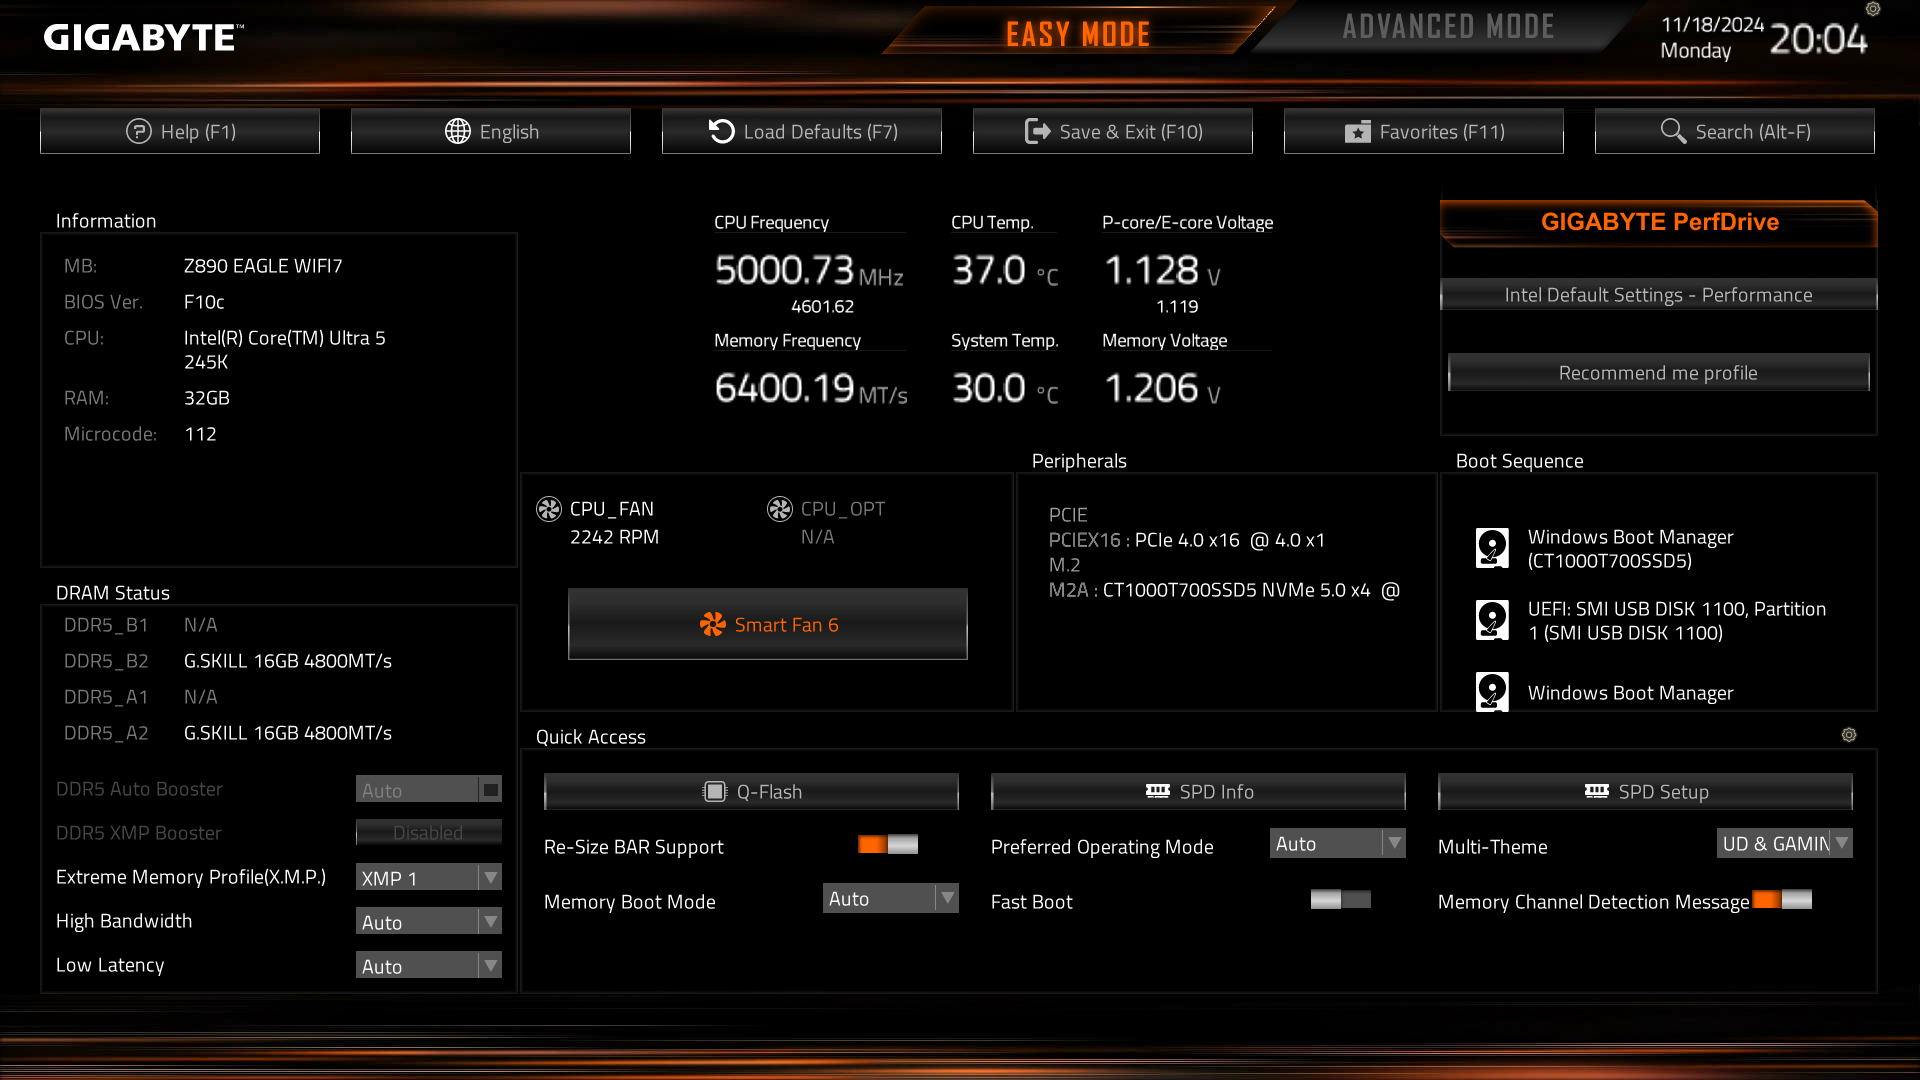Toggle Memory Channel Detection Message switch
The width and height of the screenshot is (1920, 1080).
(1782, 900)
